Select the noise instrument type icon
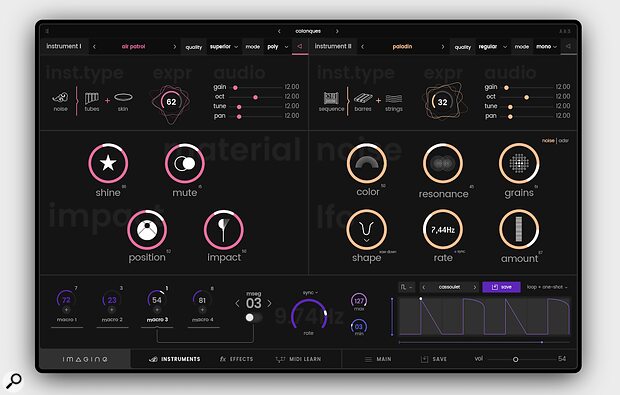Viewport: 620px width, 395px height. (60, 98)
